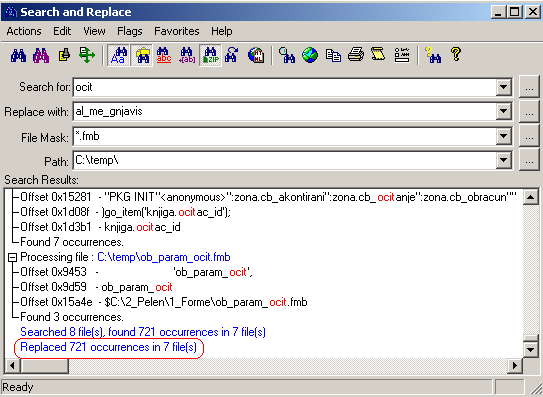Select the Offset 0x9453 result row

[136, 272]
